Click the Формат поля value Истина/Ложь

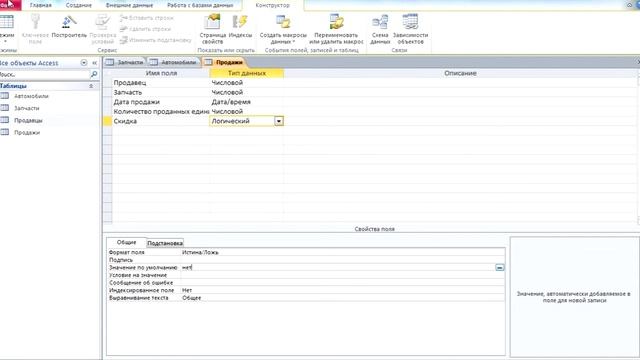(343, 253)
